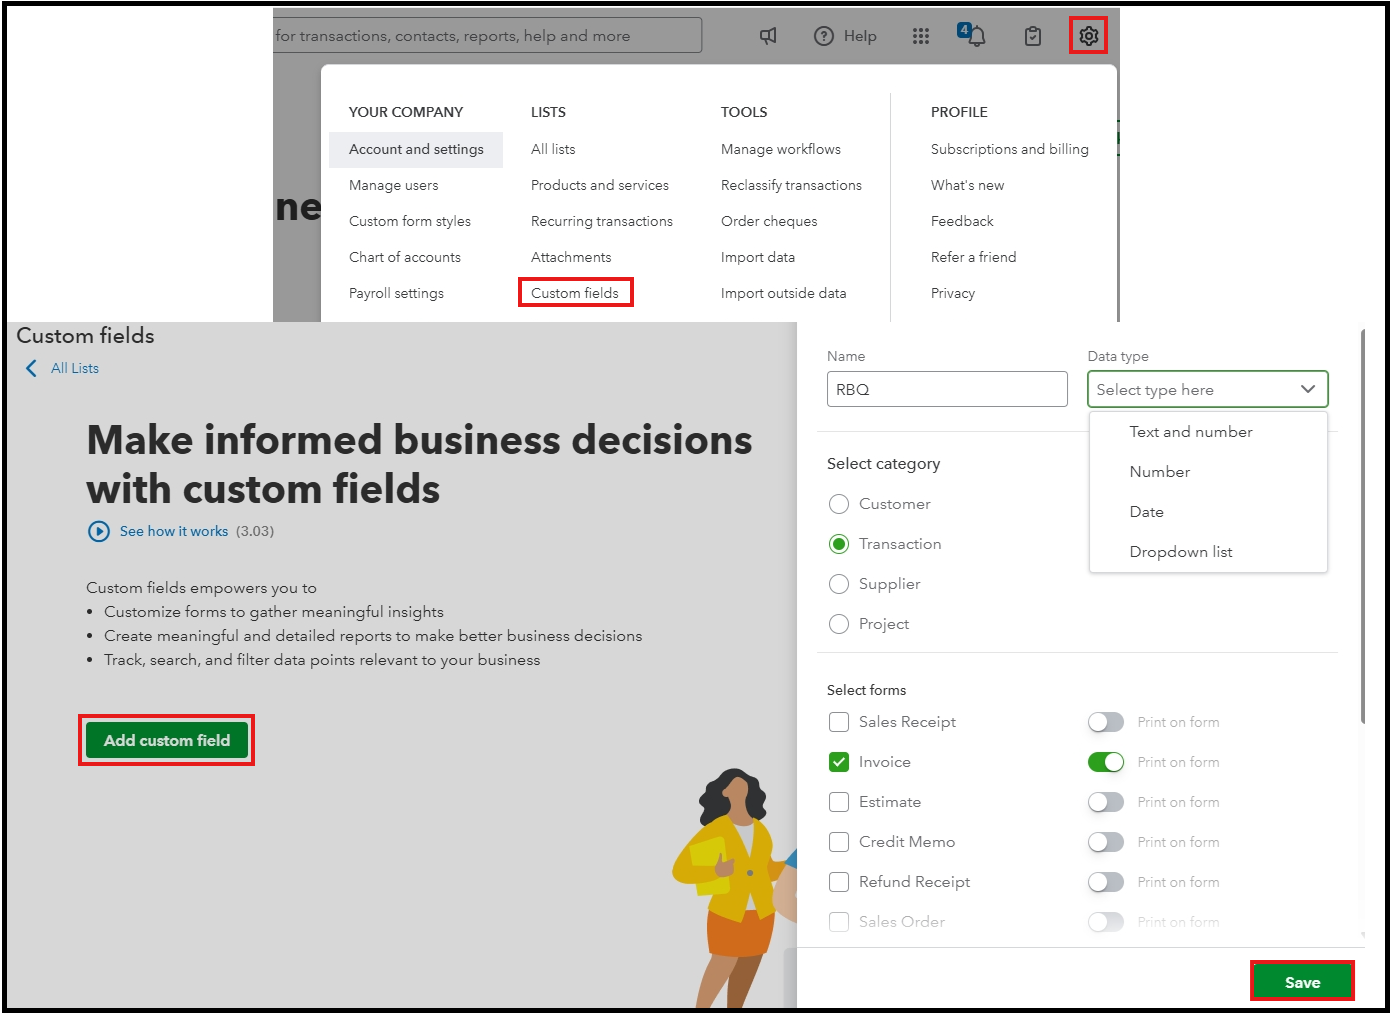Open the See how it works video link
Image resolution: width=1392 pixels, height=1020 pixels.
(x=174, y=531)
